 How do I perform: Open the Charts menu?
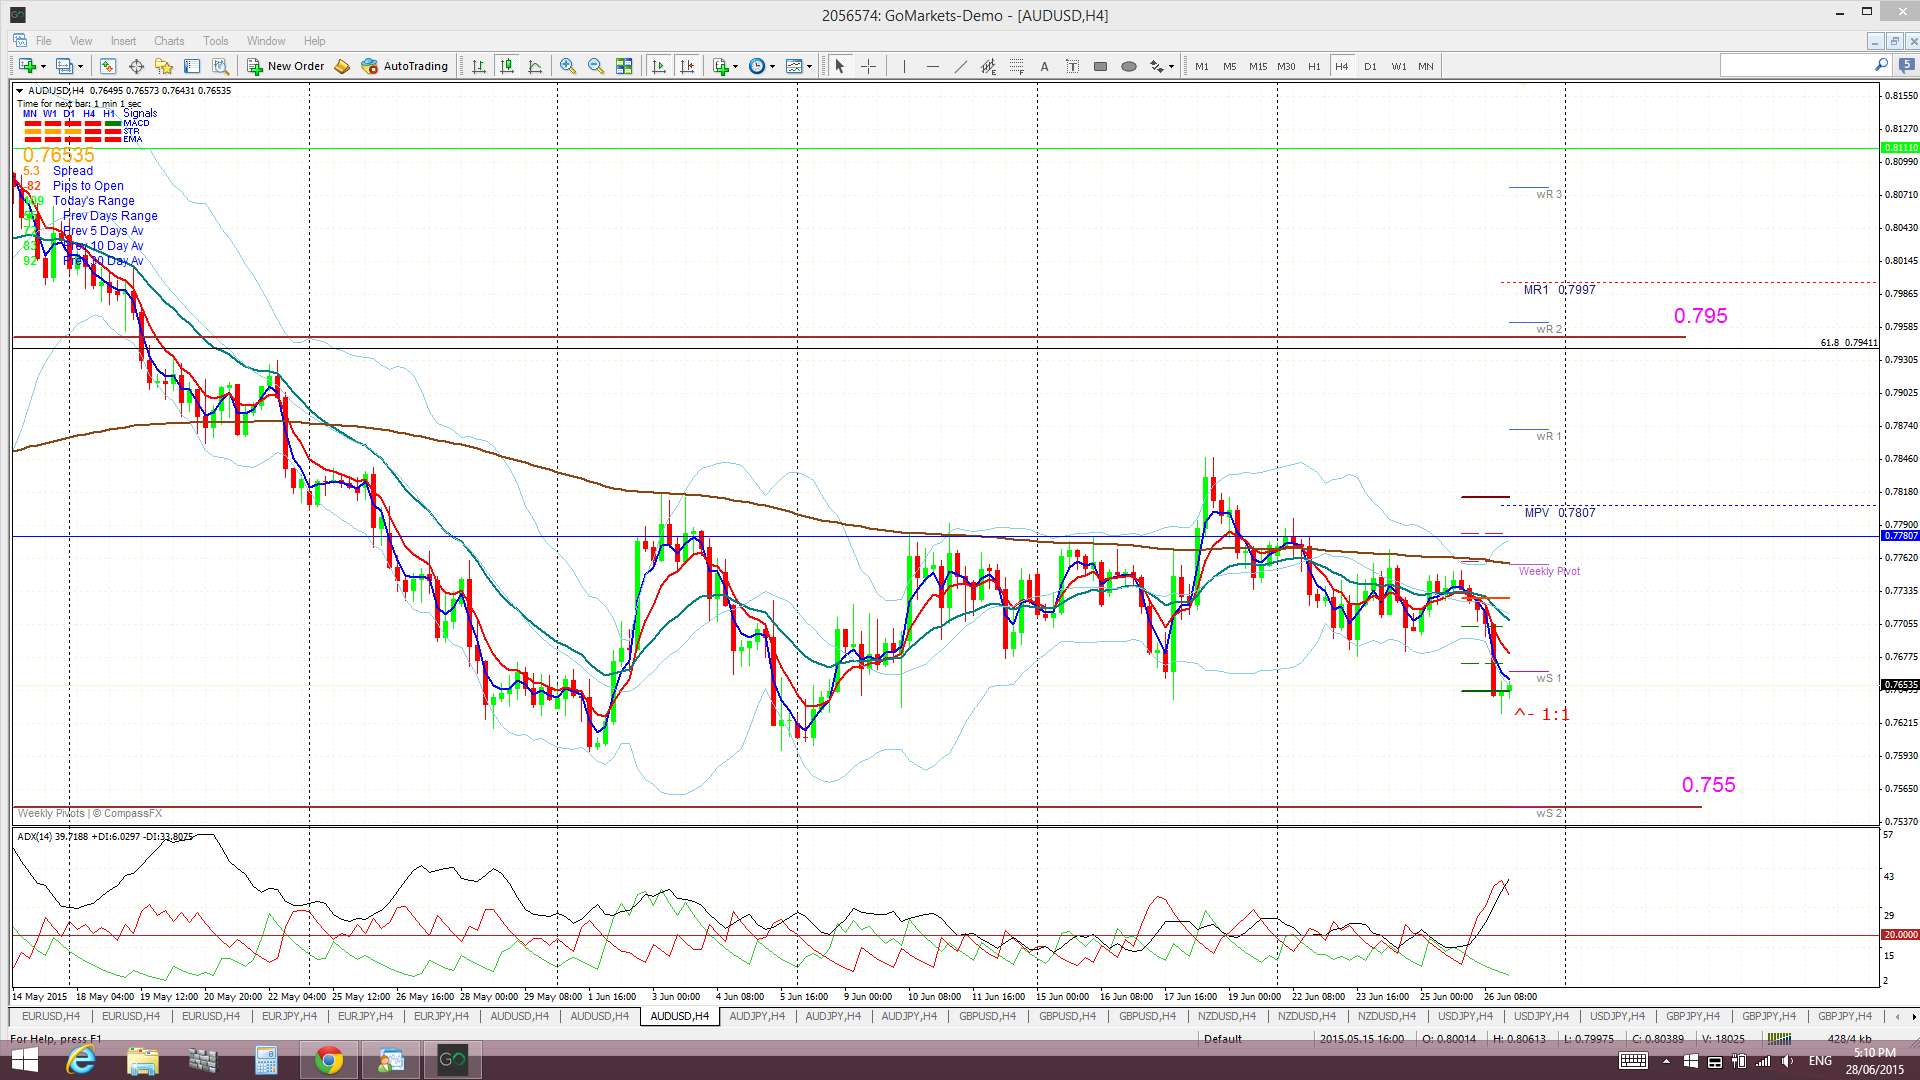tap(168, 41)
